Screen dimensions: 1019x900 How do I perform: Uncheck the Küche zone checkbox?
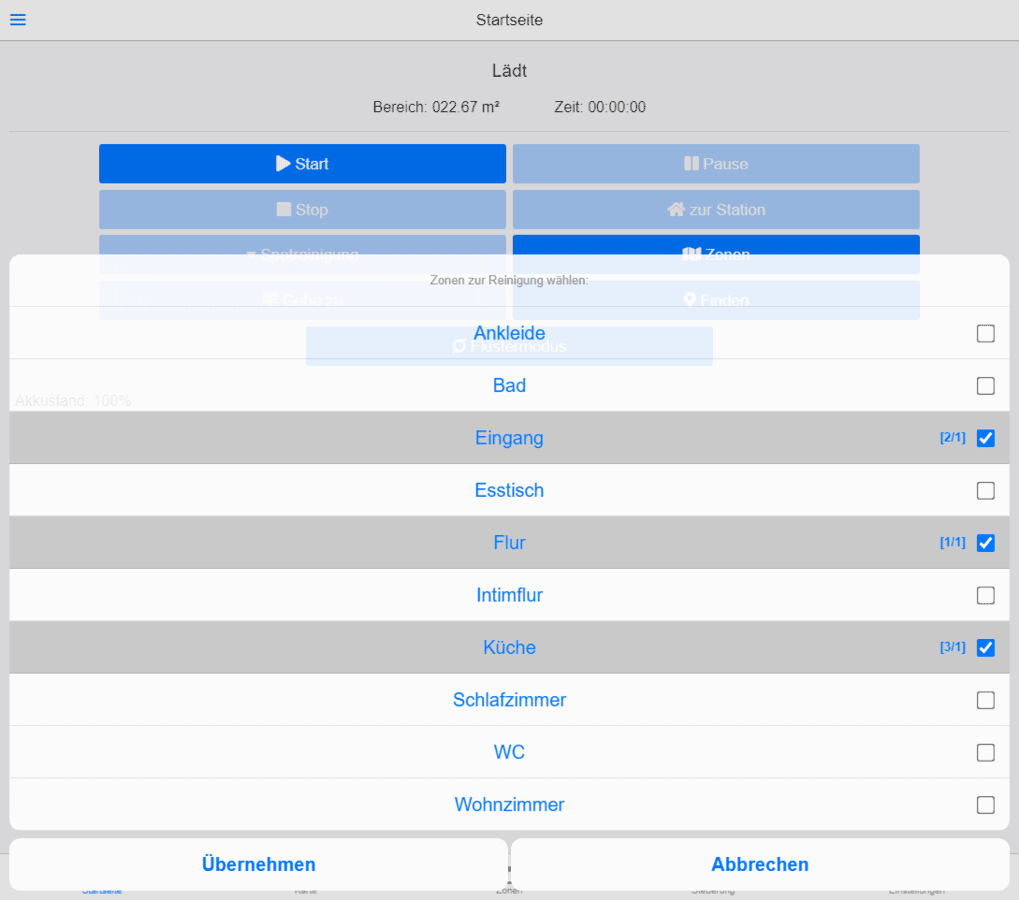(985, 648)
